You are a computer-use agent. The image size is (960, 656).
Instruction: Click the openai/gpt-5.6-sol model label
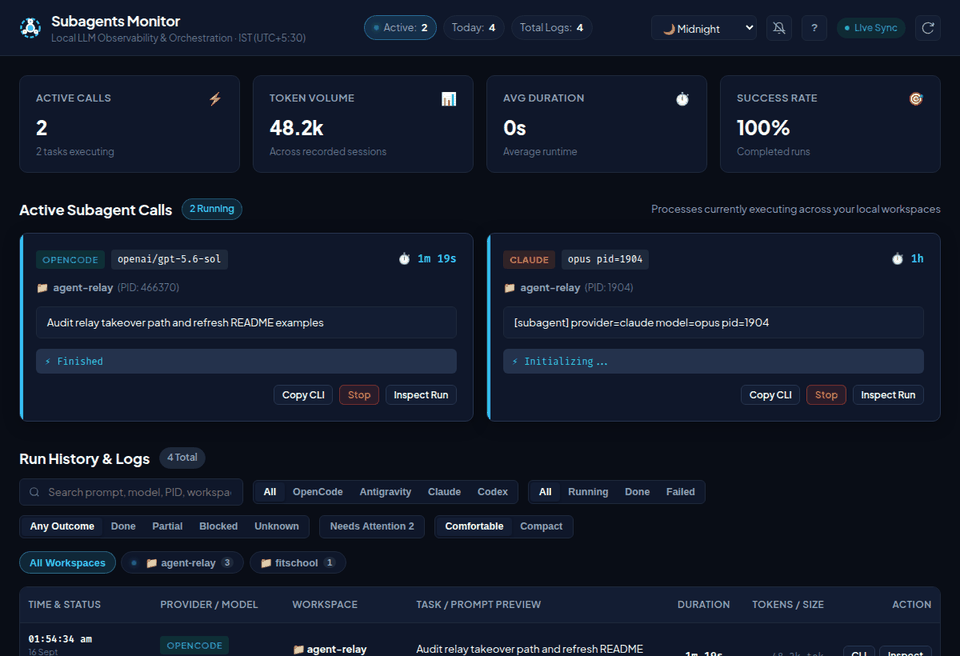click(169, 259)
